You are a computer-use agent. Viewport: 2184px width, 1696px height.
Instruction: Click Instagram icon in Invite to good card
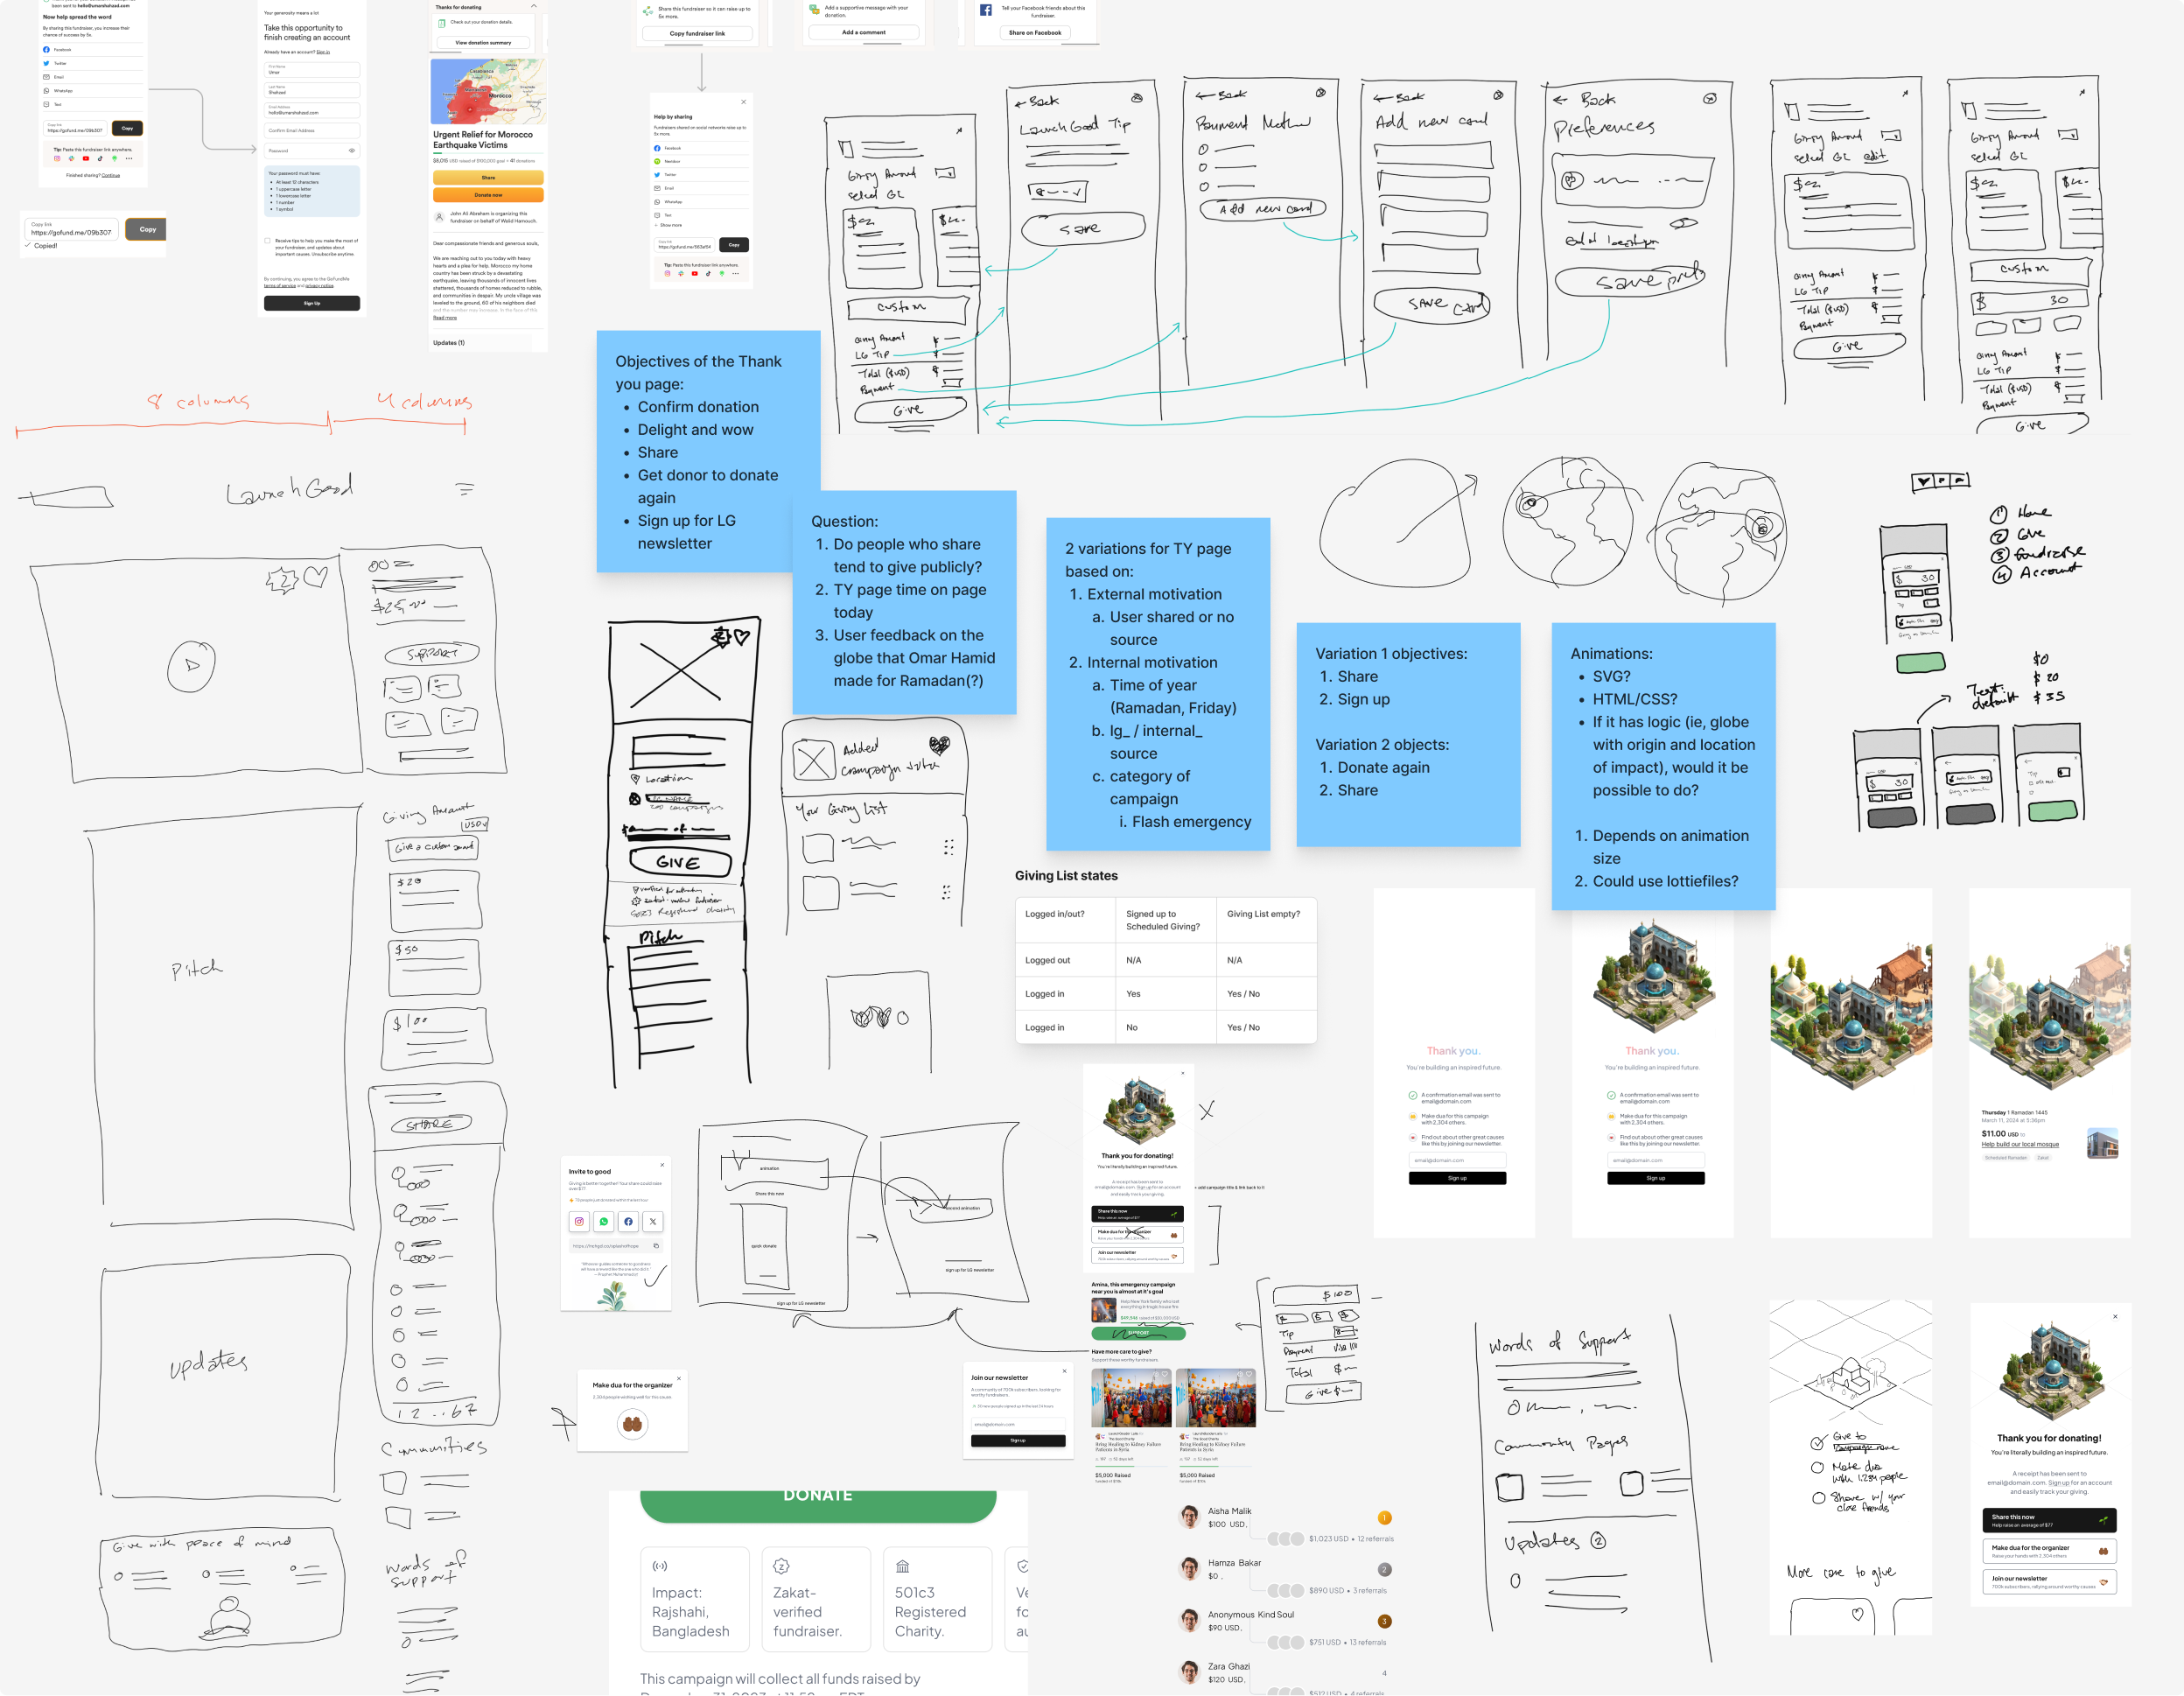579,1221
